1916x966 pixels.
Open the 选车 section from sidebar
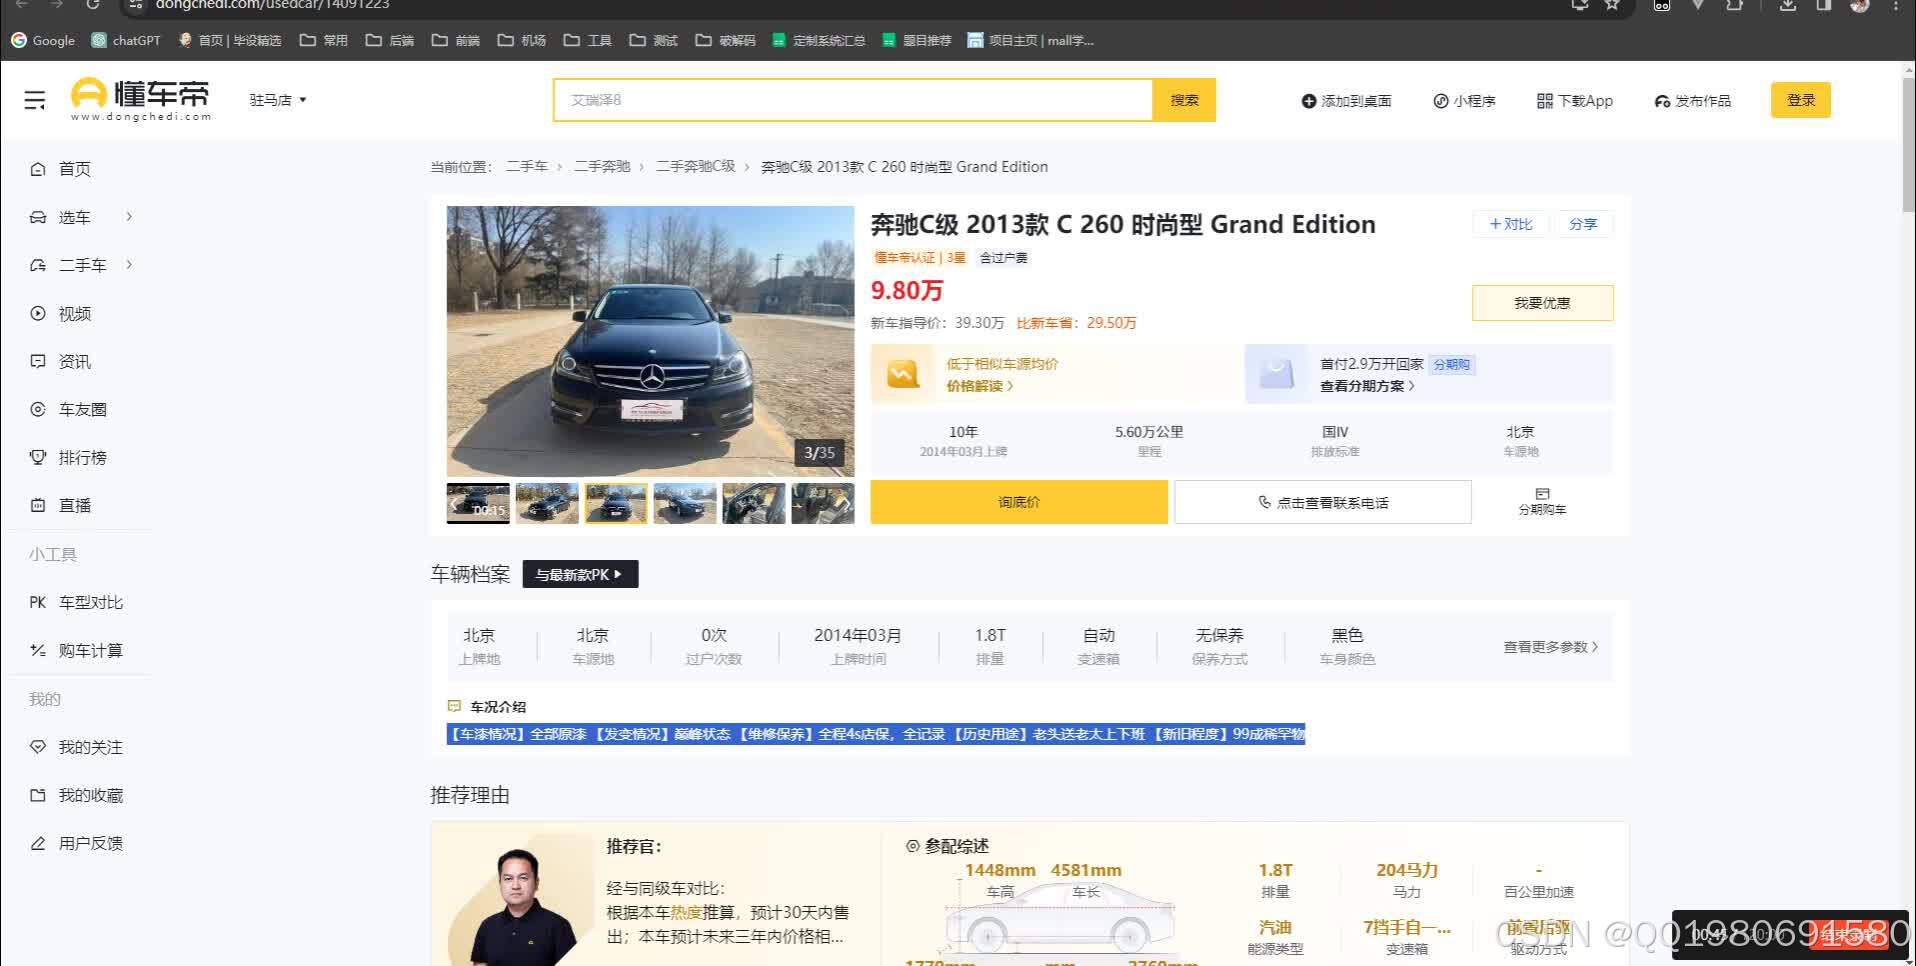(75, 216)
